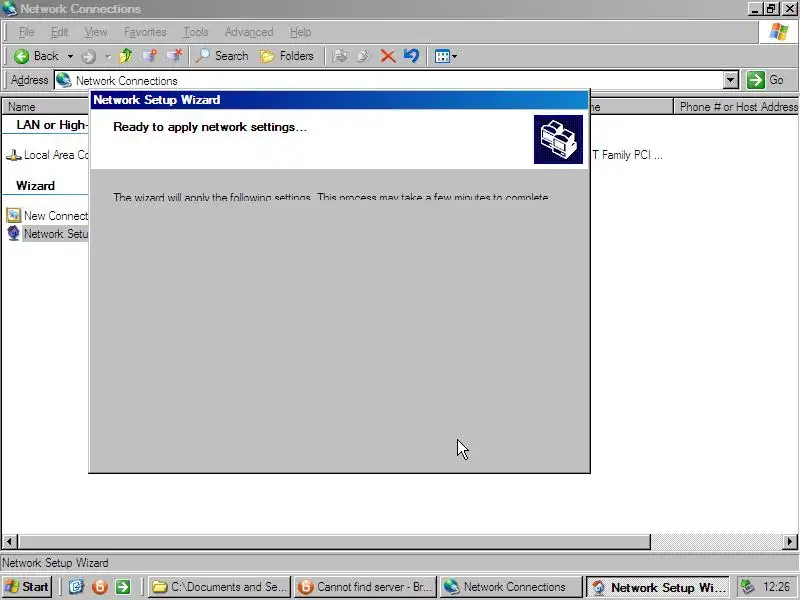Click the red Delete X icon
Viewport: 800px width, 600px height.
(x=388, y=56)
